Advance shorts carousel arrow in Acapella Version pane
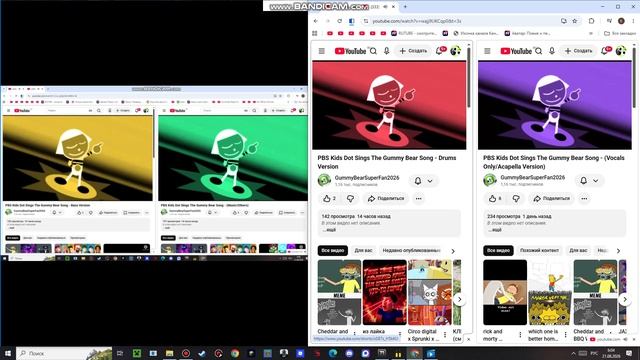This screenshot has width=640, height=360. 625,299
